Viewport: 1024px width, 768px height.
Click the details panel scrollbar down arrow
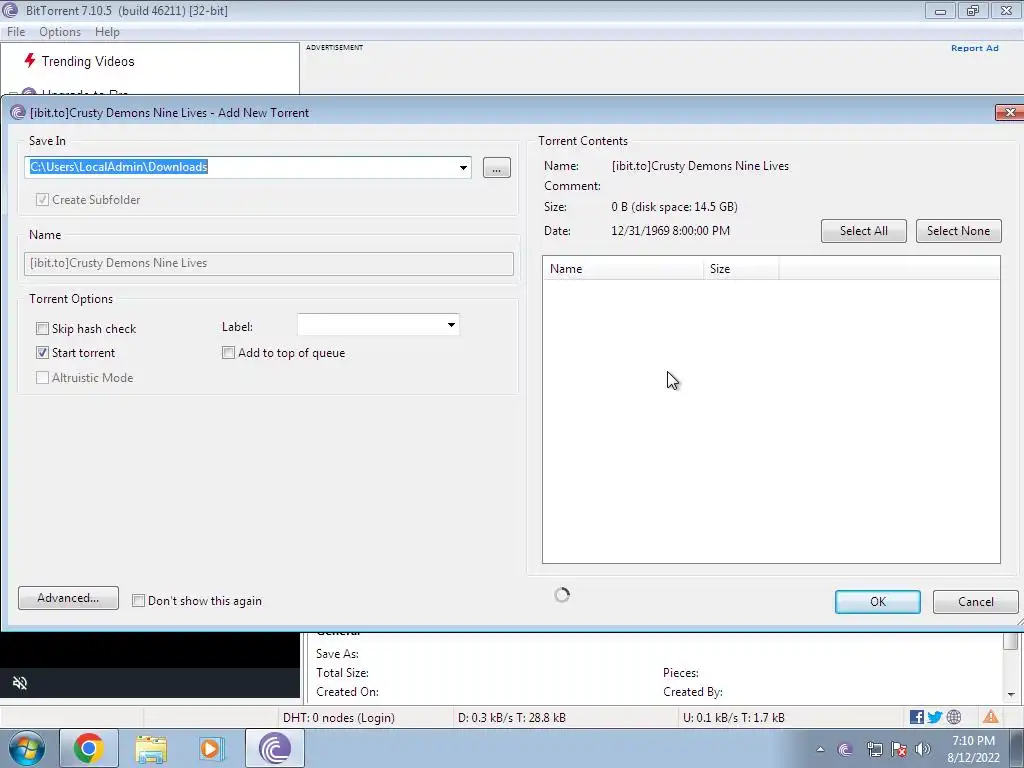click(x=1011, y=695)
